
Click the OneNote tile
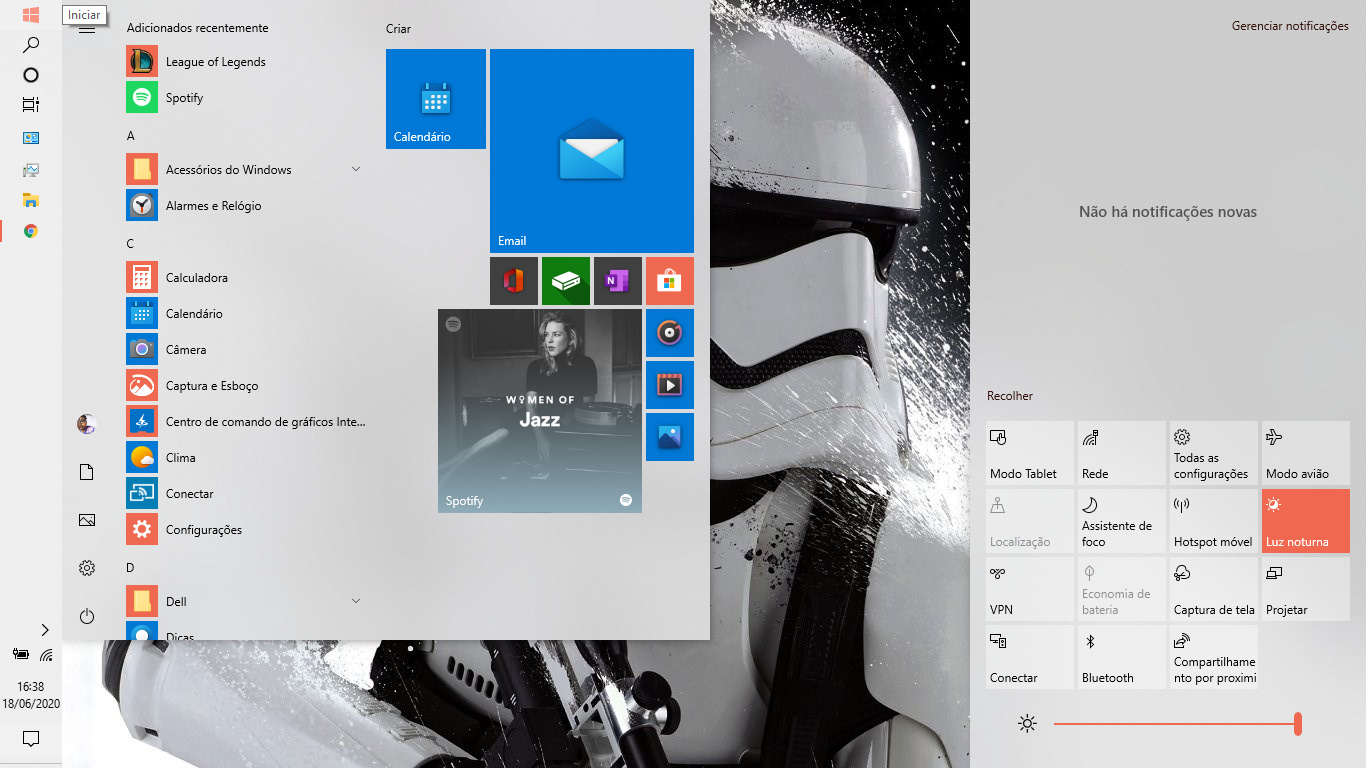click(x=617, y=281)
